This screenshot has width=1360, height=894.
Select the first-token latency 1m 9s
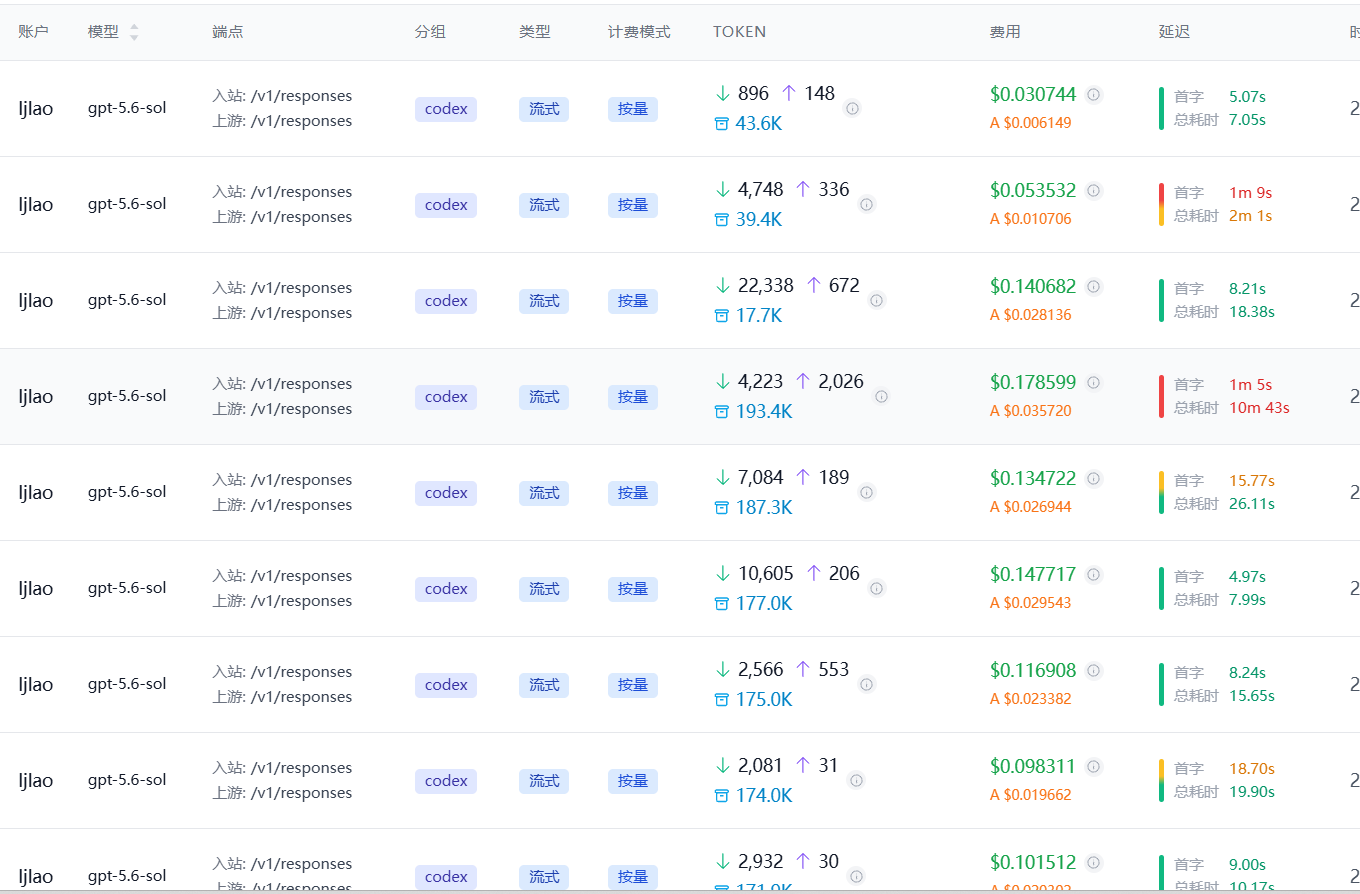(1250, 193)
